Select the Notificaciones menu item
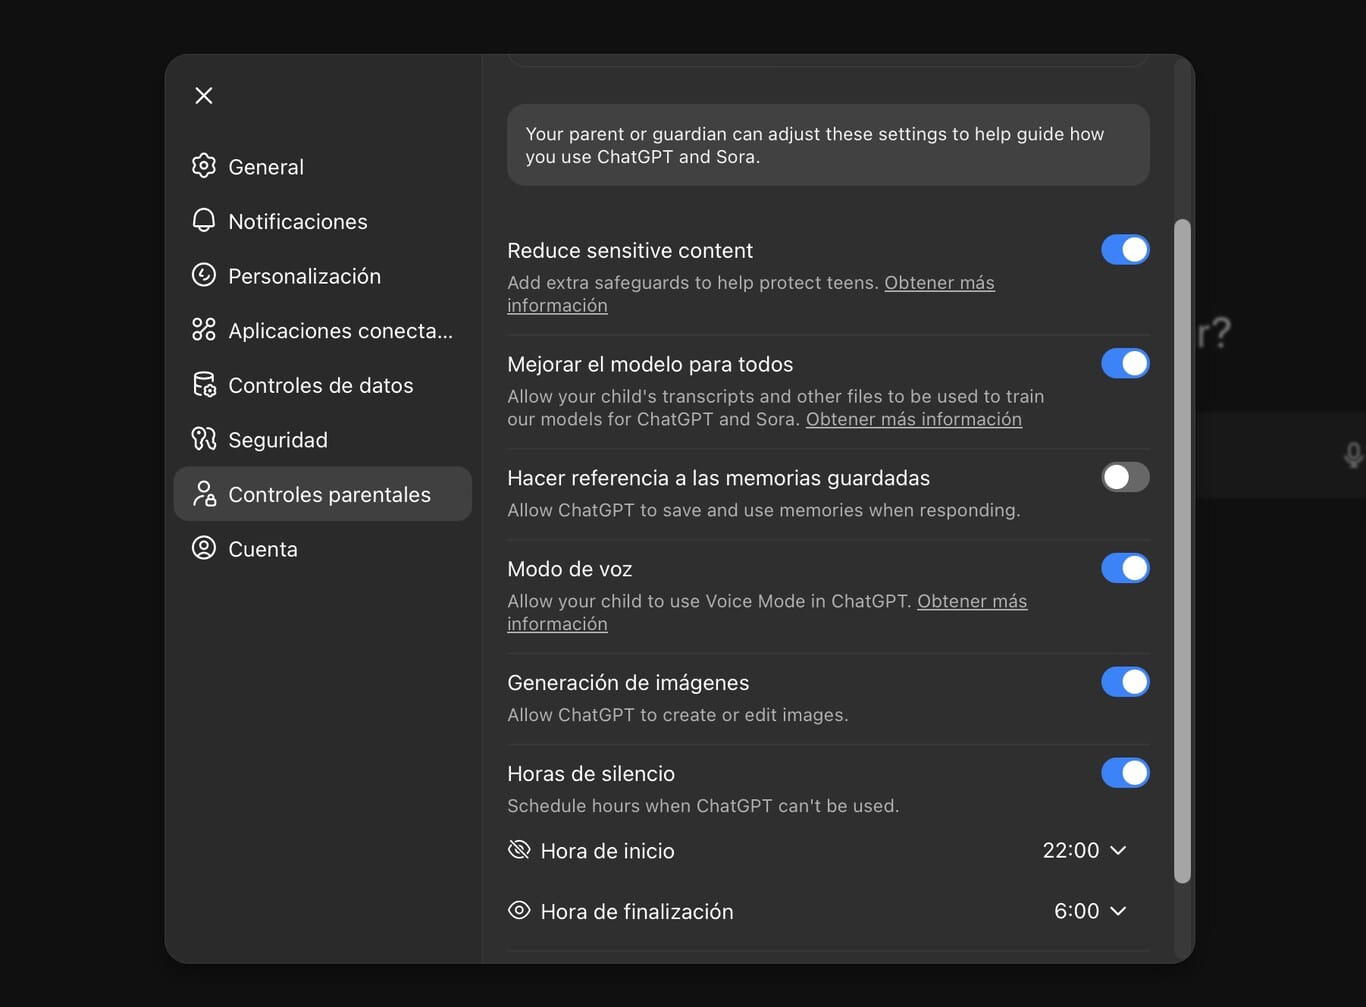 point(297,221)
